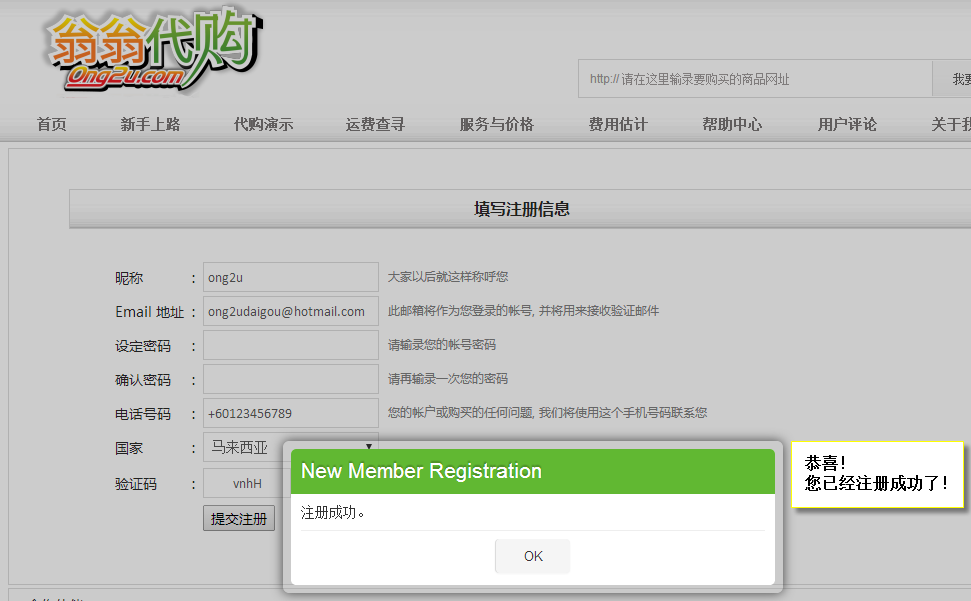Viewport: 971px width, 601px height.
Task: Click the 验证码 captcha input field
Action: coord(245,483)
